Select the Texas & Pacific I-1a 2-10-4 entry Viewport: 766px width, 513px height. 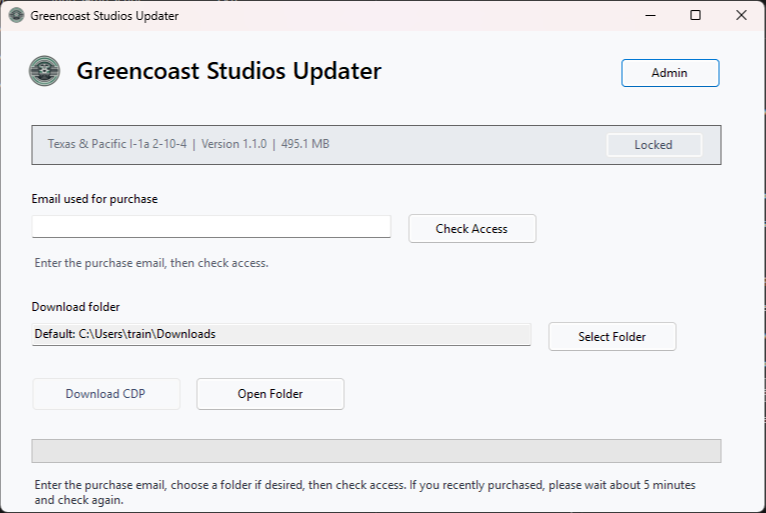[376, 145]
